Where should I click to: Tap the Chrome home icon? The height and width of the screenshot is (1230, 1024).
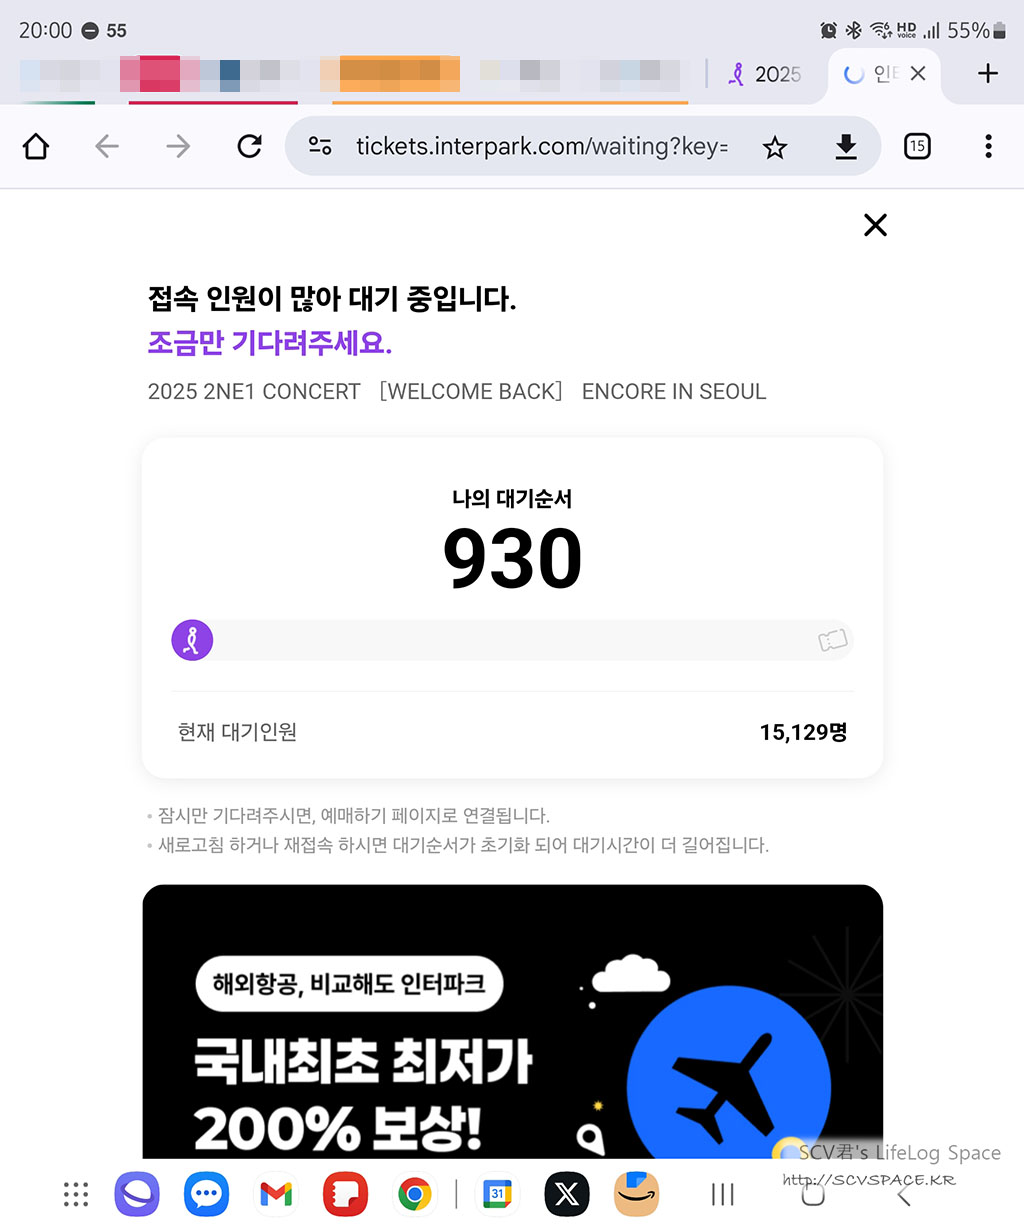tap(36, 147)
